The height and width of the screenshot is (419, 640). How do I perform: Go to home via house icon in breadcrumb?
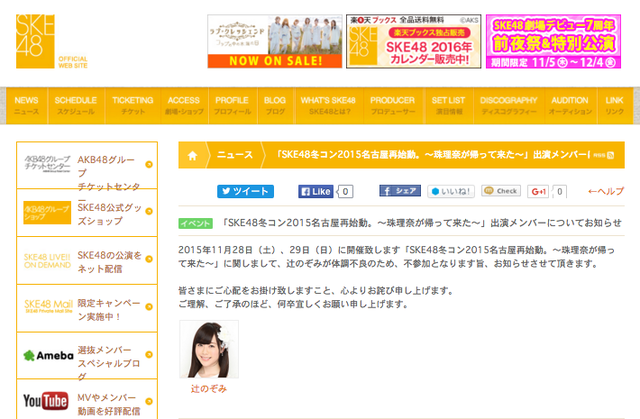pos(192,155)
